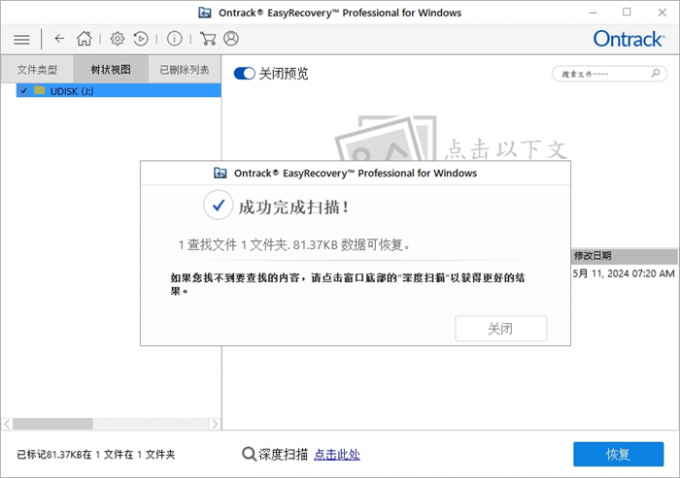The width and height of the screenshot is (680, 478).
Task: Close the EasyRecovery main window
Action: (662, 13)
